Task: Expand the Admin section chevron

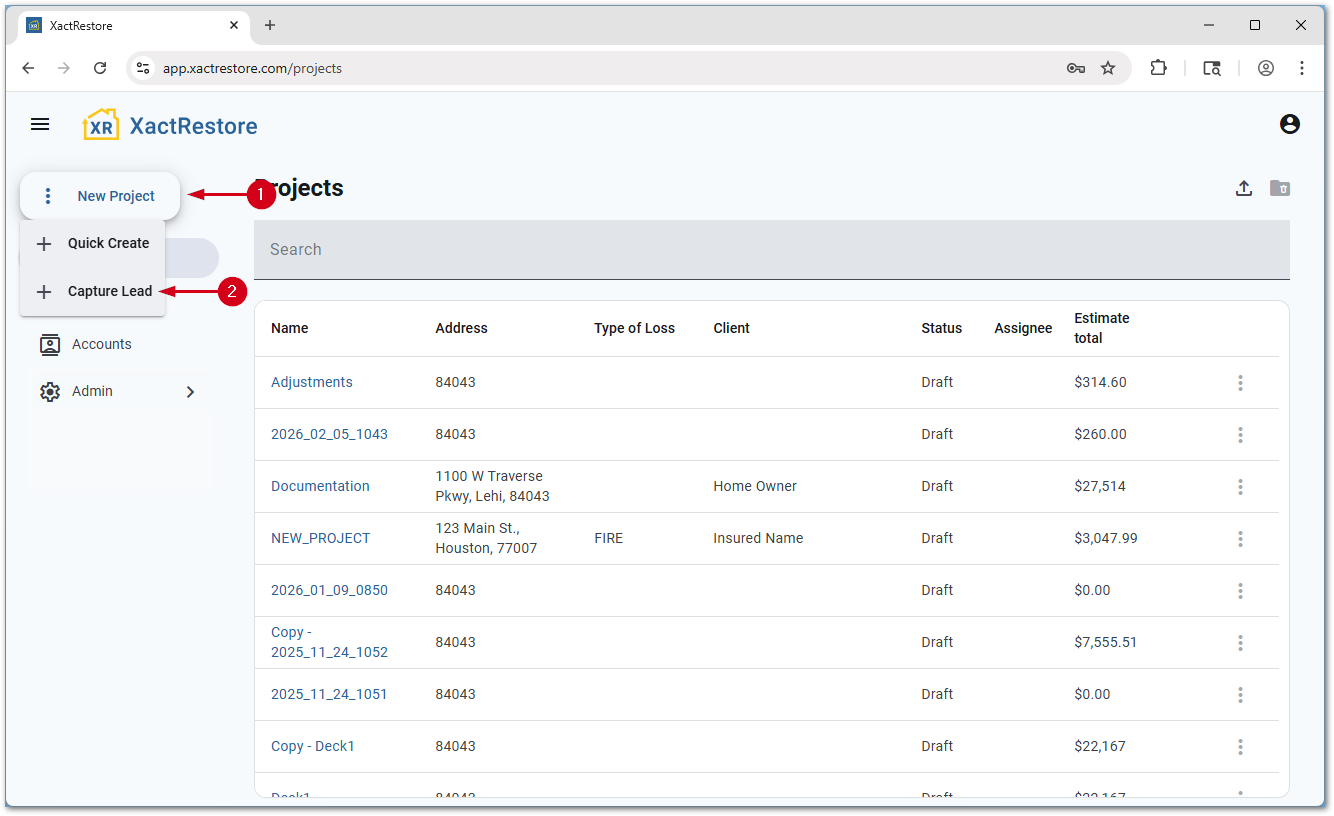Action: click(x=190, y=391)
